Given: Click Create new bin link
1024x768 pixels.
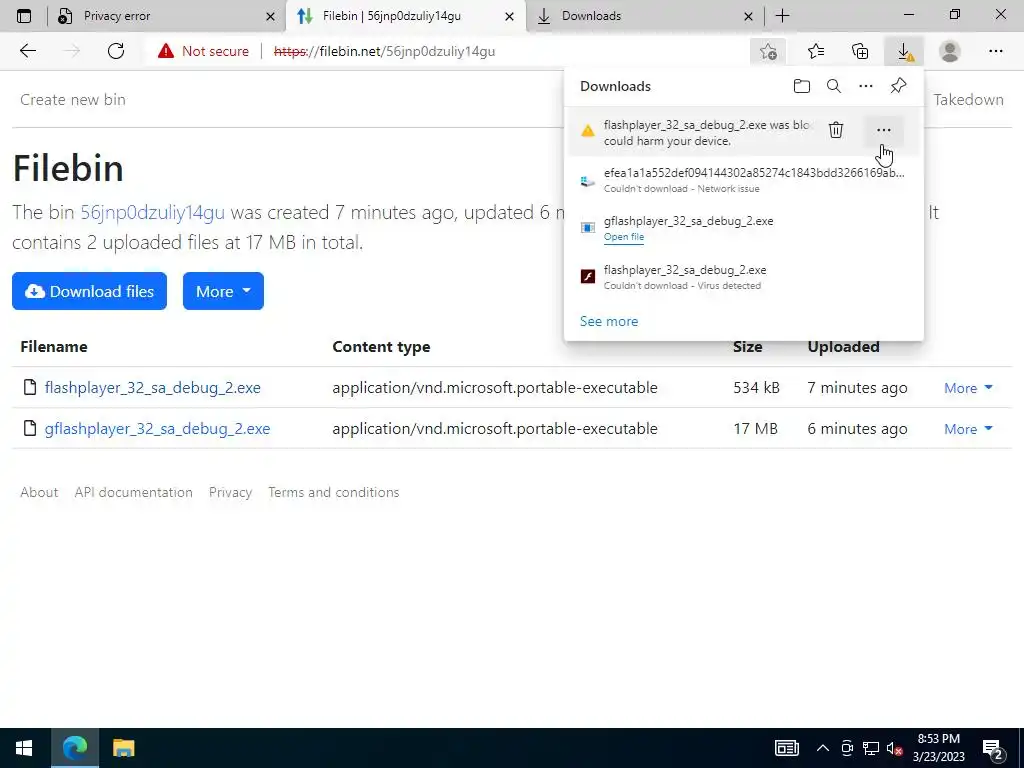Looking at the screenshot, I should click(72, 99).
